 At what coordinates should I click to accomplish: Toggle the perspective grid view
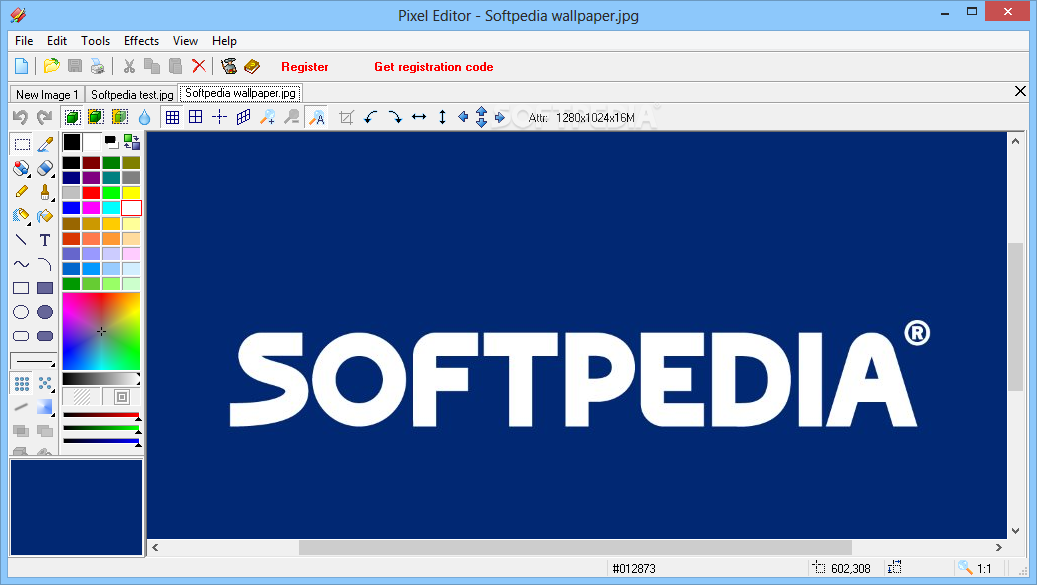pyautogui.click(x=243, y=118)
